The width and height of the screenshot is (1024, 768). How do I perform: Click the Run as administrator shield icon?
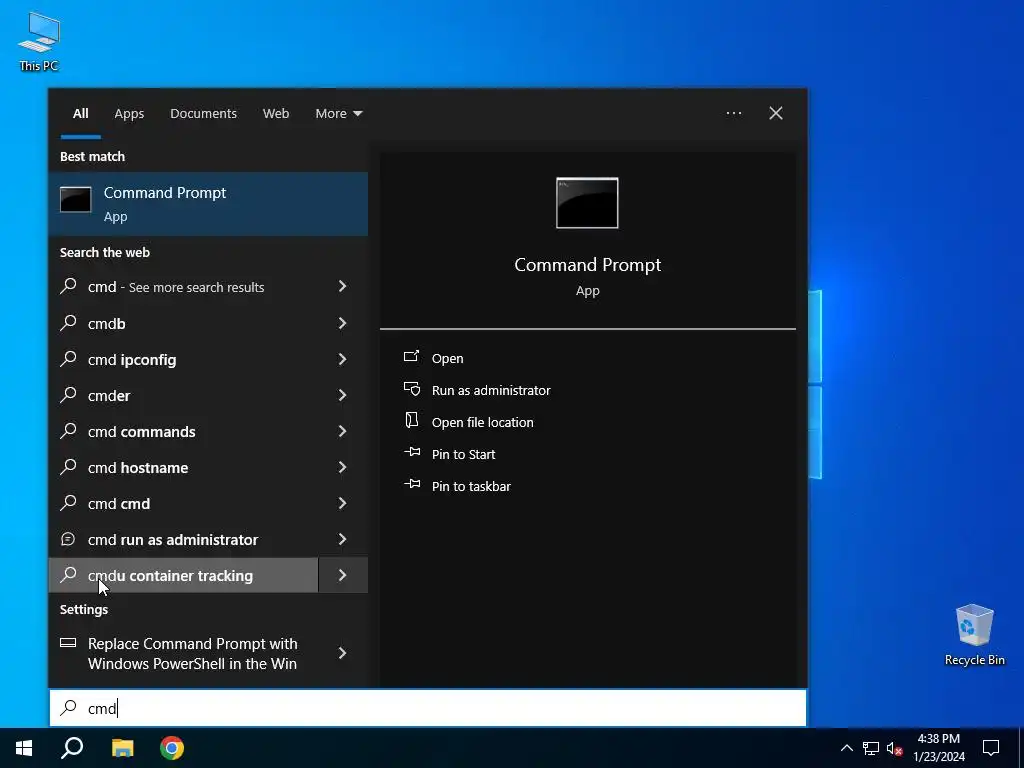point(411,389)
